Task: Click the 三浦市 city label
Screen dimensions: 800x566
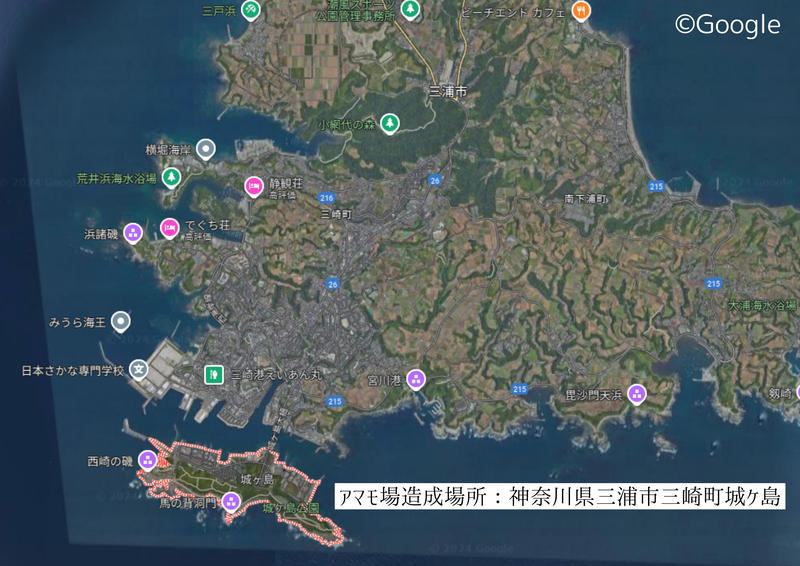Action: click(448, 92)
